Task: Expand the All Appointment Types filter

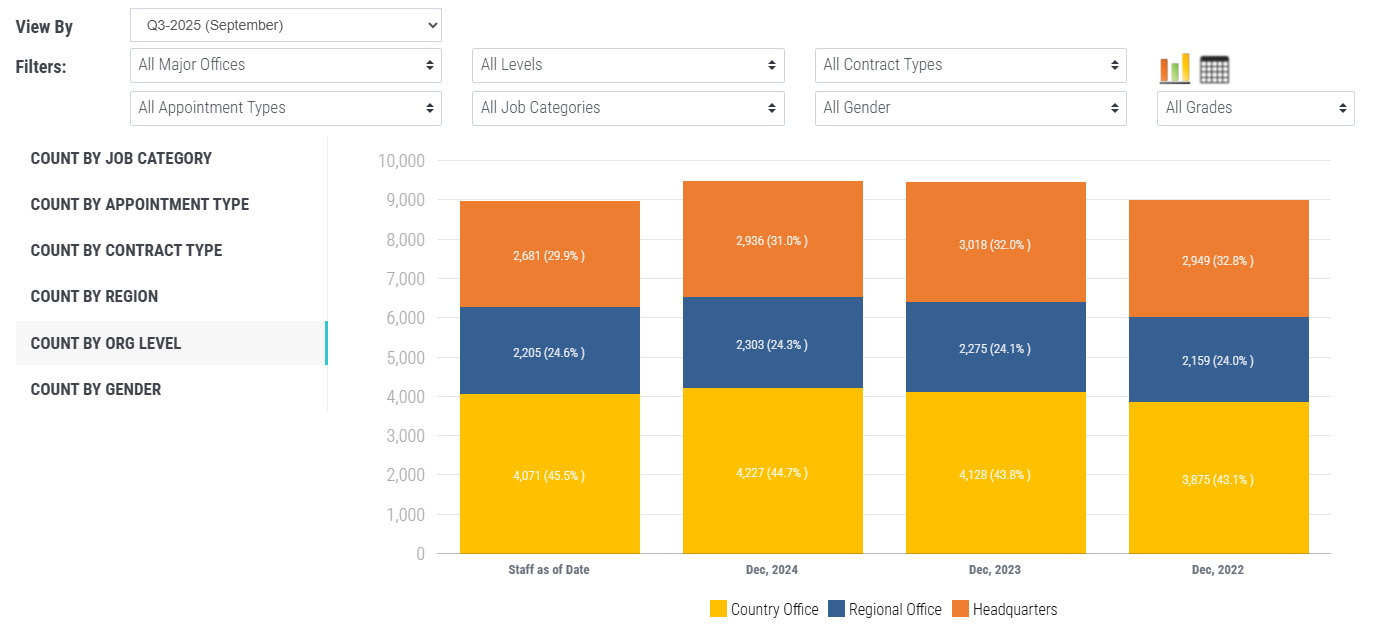Action: (285, 108)
